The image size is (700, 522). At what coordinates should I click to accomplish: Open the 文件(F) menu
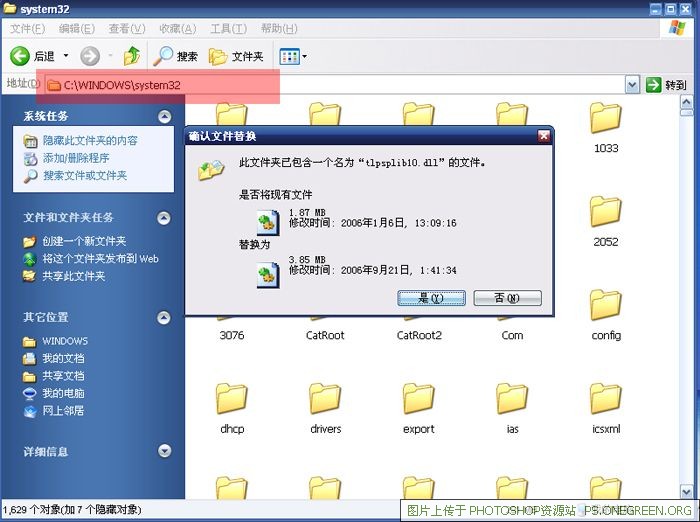27,29
